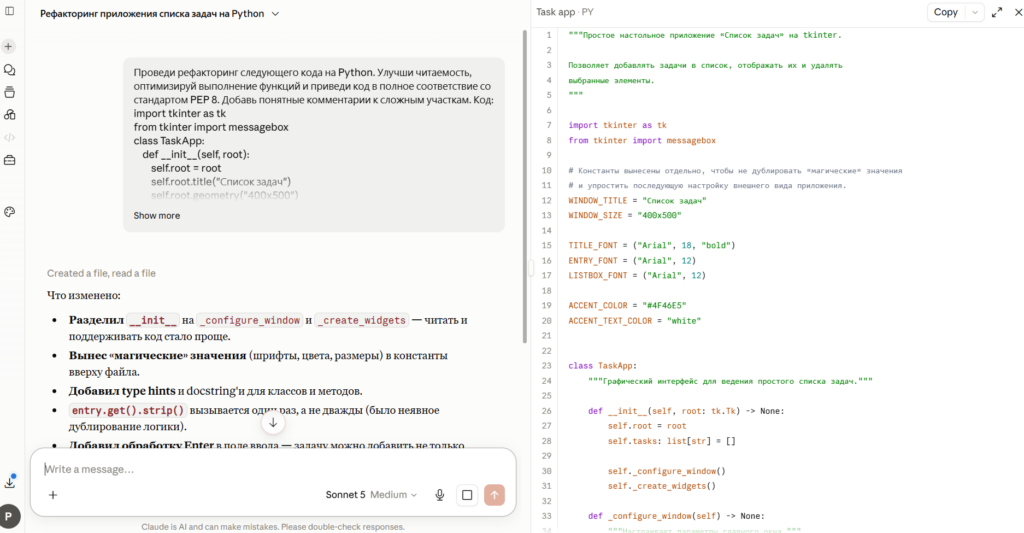Viewport: 1024px width, 533px height.
Task: Click the Task app · PY title
Action: [565, 12]
